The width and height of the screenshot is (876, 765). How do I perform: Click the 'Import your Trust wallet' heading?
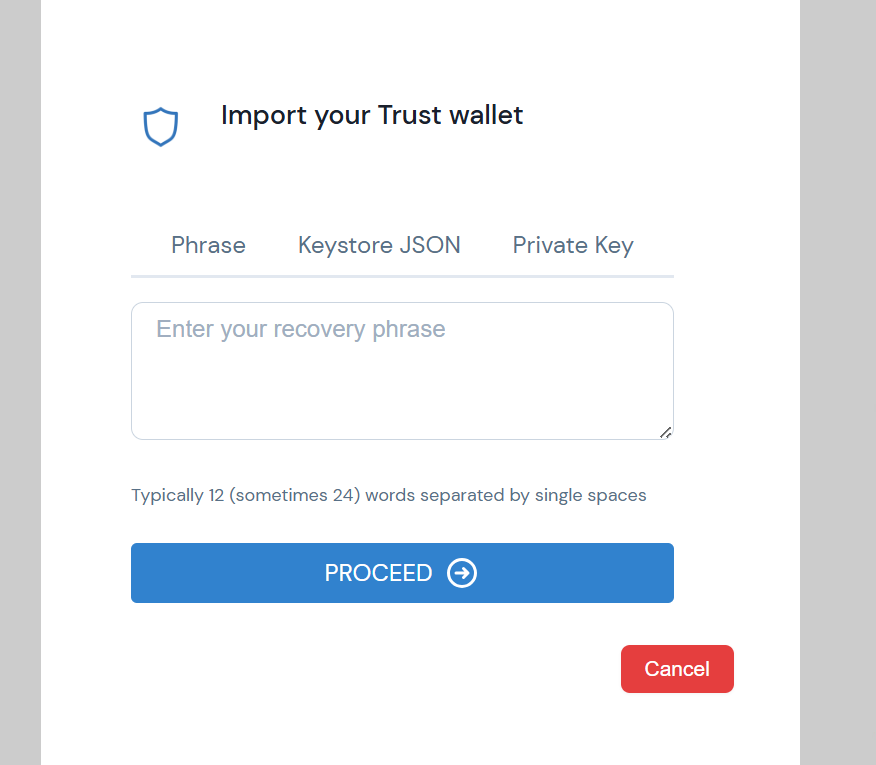pos(372,115)
